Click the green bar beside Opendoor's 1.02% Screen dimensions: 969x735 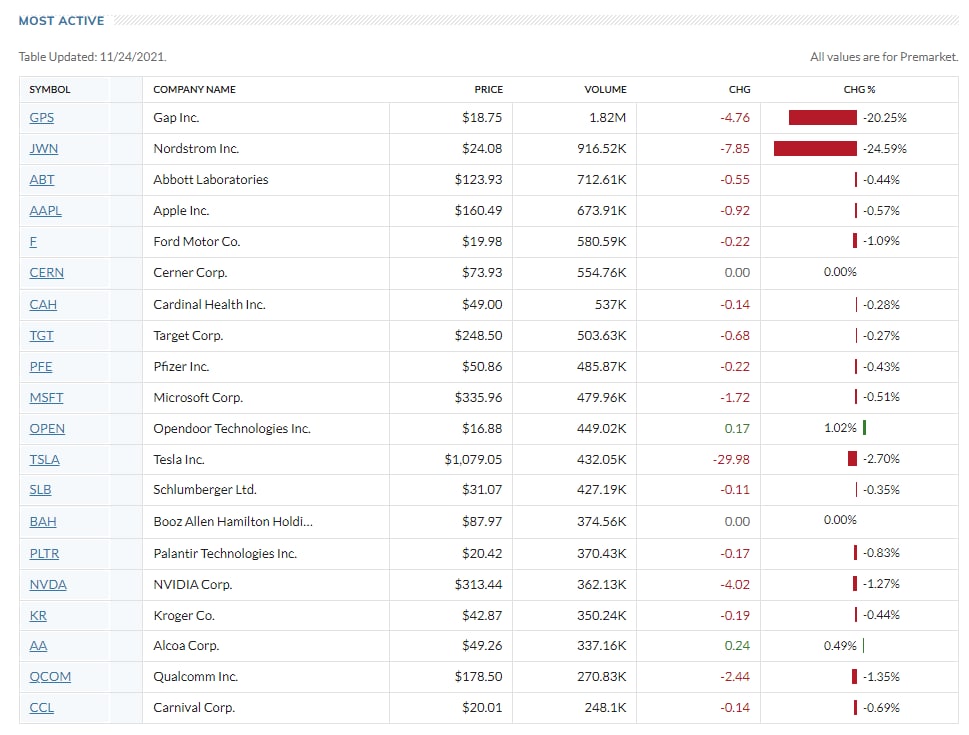click(864, 427)
